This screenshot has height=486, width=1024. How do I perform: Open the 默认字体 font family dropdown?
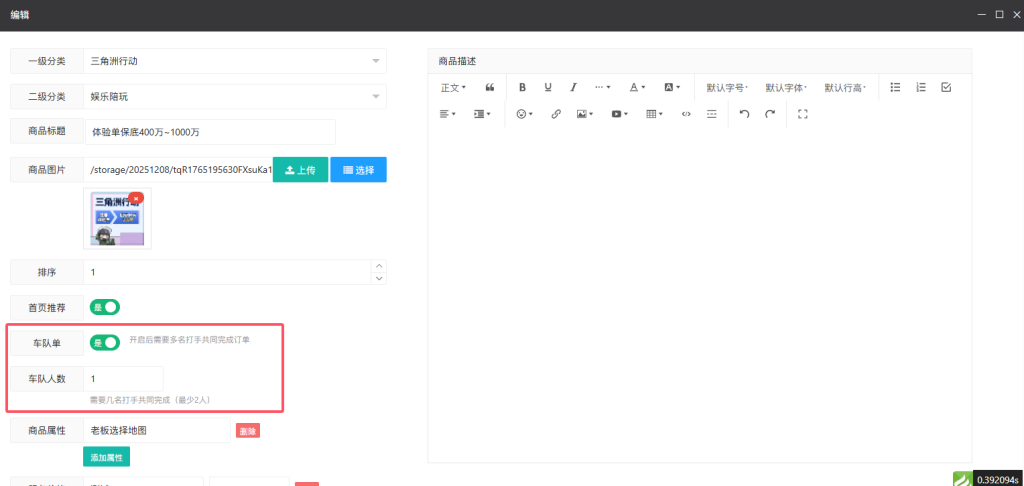coord(786,88)
